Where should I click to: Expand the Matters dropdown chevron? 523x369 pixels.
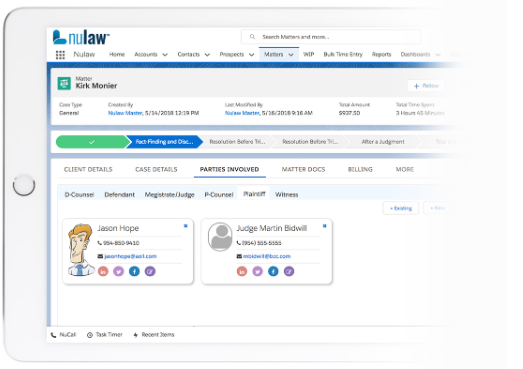(291, 55)
